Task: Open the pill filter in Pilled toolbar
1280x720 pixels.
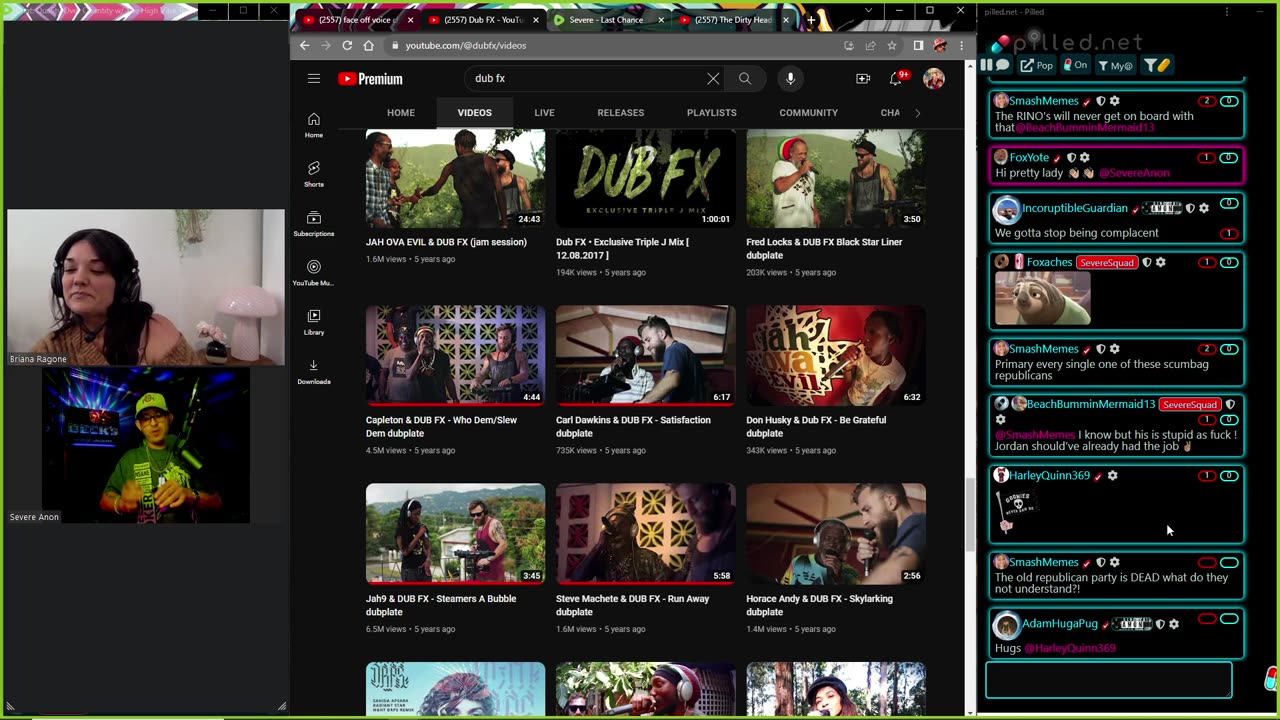Action: tap(1157, 66)
